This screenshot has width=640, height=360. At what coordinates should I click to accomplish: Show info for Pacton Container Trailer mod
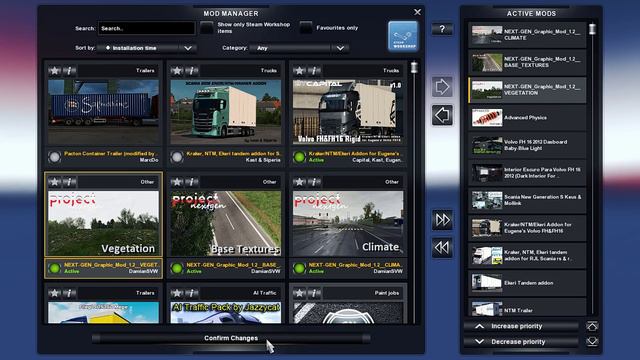[69, 71]
